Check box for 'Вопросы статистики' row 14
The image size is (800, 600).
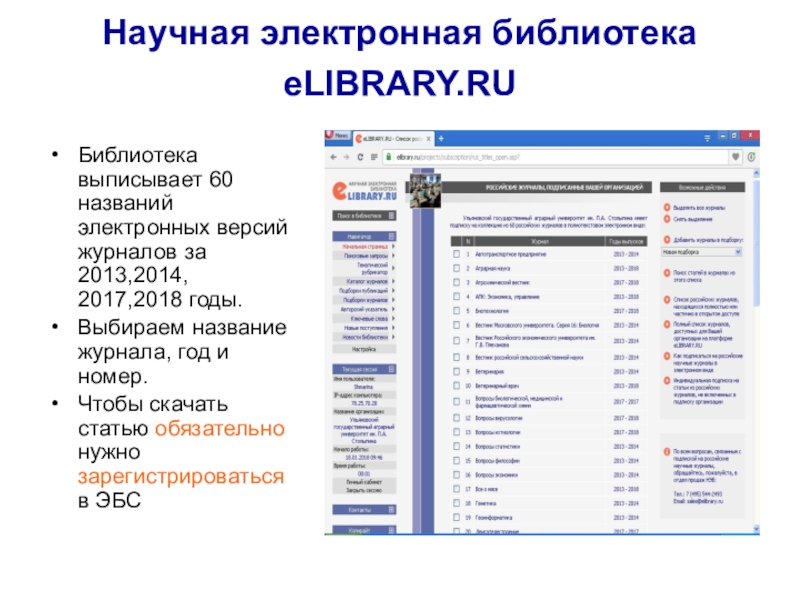[457, 446]
